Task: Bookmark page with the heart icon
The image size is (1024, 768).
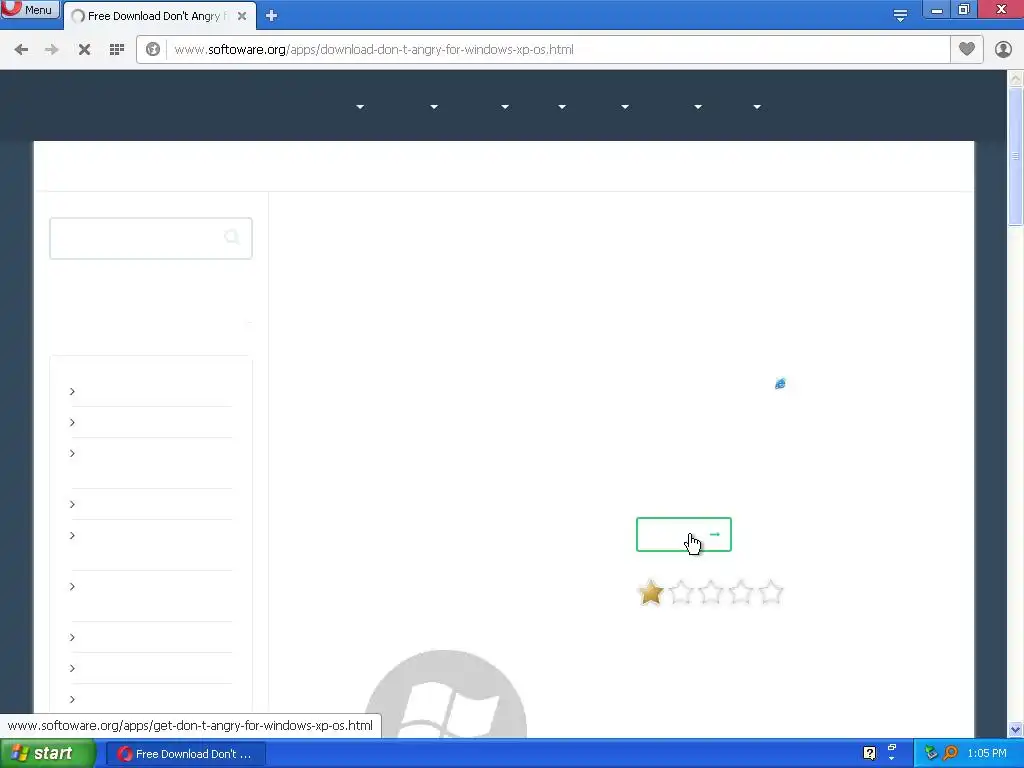Action: coord(967,49)
